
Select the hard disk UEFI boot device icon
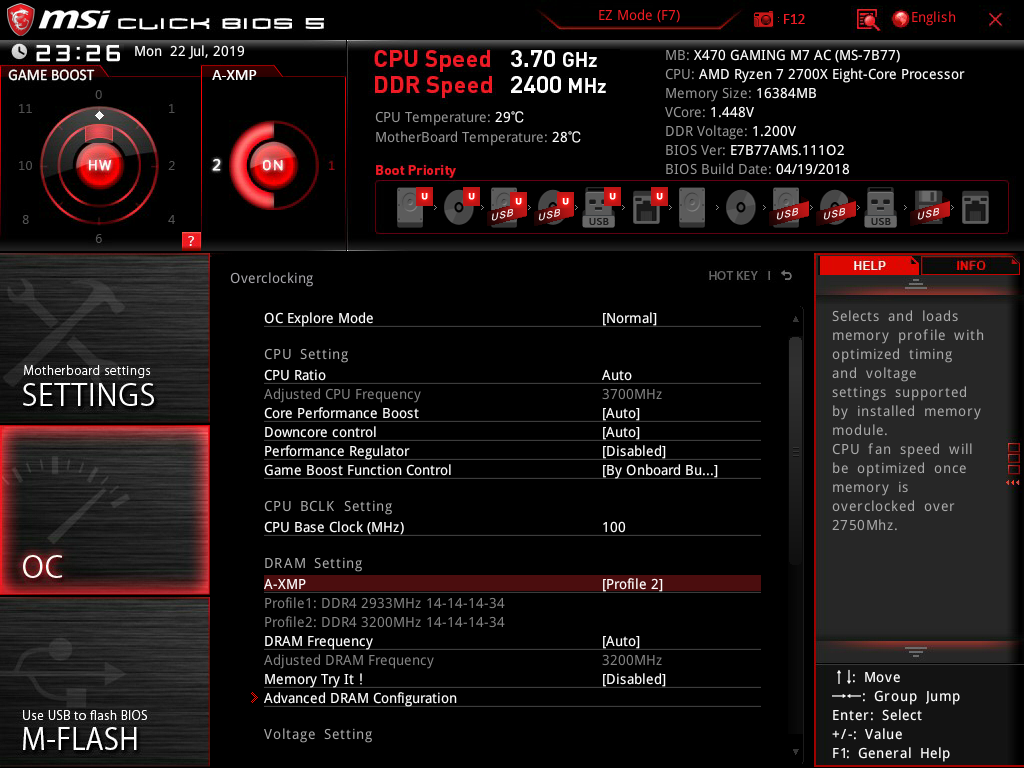pyautogui.click(x=414, y=208)
